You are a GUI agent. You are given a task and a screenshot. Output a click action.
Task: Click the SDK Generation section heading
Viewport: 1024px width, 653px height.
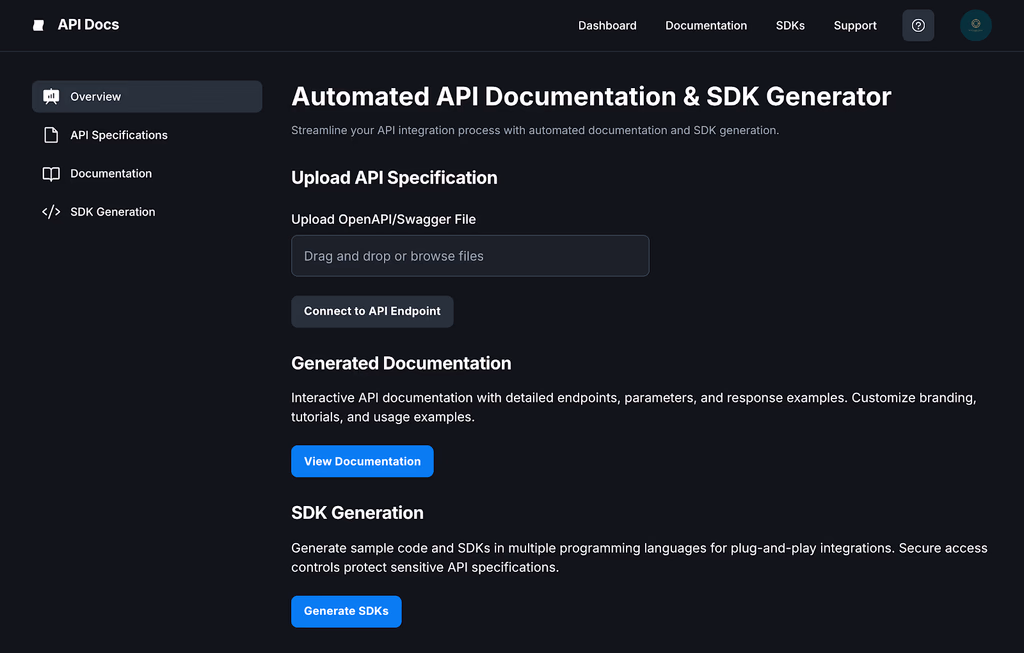click(x=357, y=513)
